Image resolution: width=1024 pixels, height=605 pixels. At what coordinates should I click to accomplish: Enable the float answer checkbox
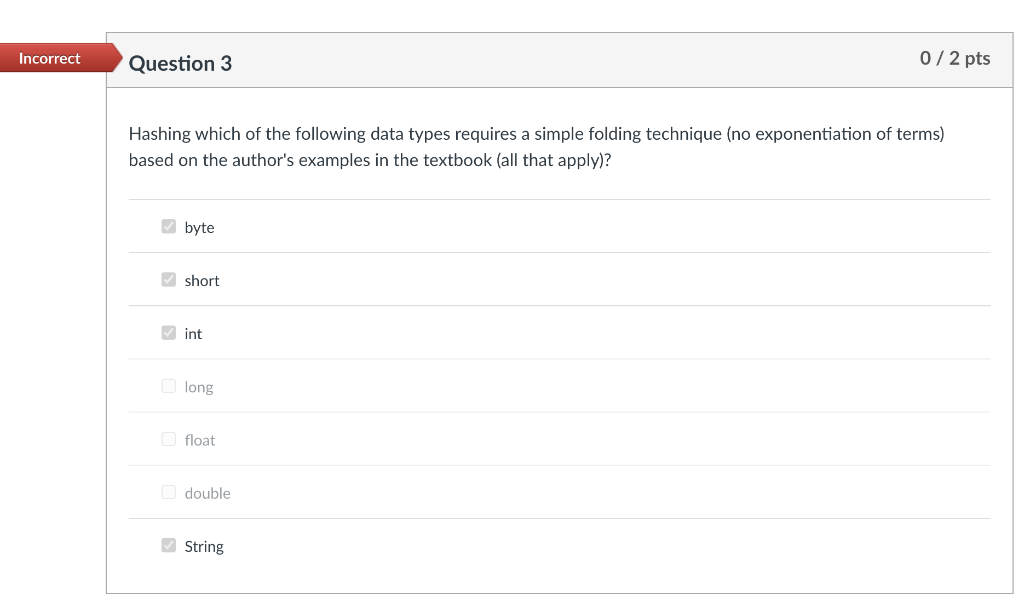pyautogui.click(x=168, y=438)
